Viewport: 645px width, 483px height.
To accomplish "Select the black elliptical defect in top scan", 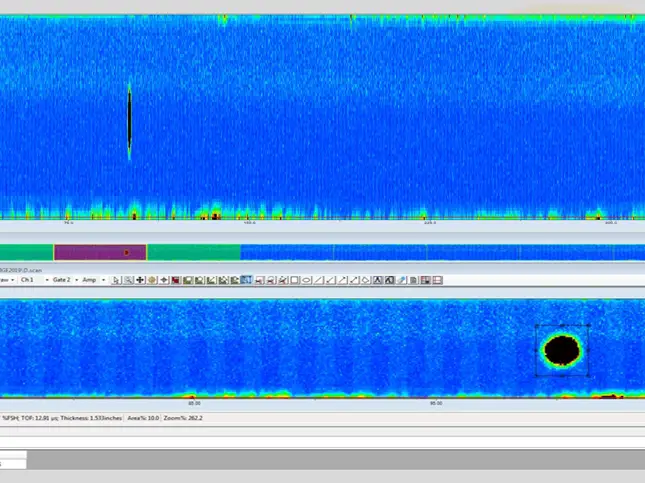I will coord(130,121).
